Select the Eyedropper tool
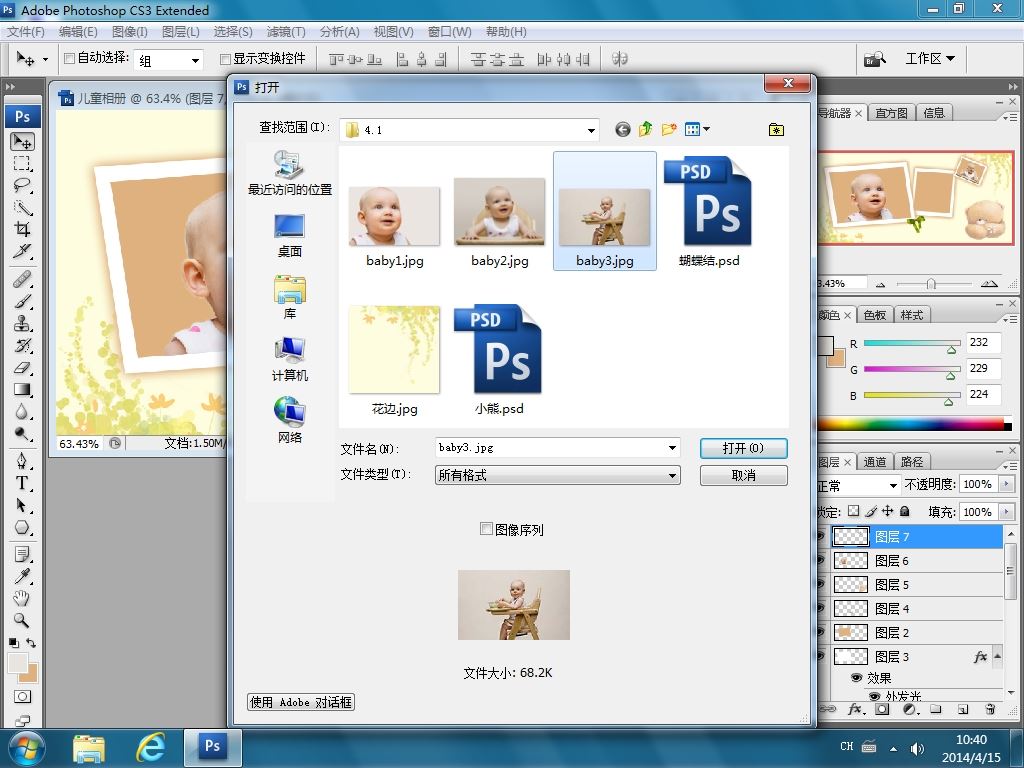Image resolution: width=1024 pixels, height=768 pixels. (x=22, y=576)
